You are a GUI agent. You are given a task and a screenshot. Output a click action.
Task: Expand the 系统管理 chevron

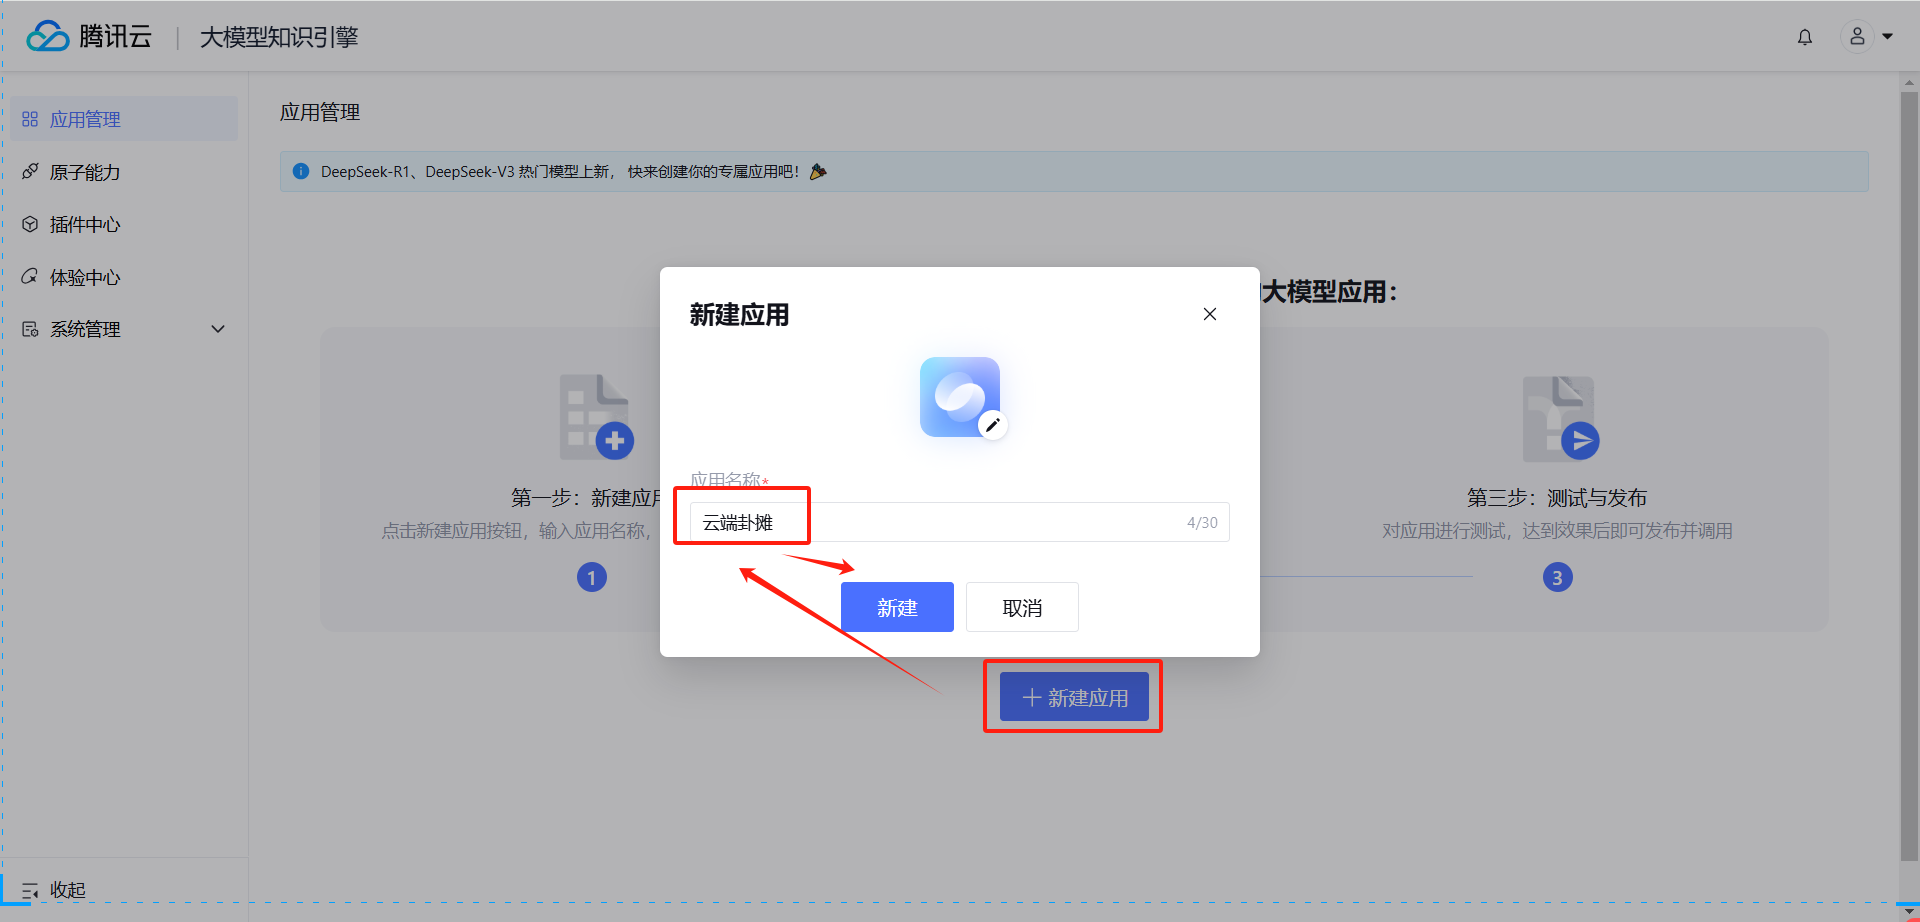click(218, 329)
